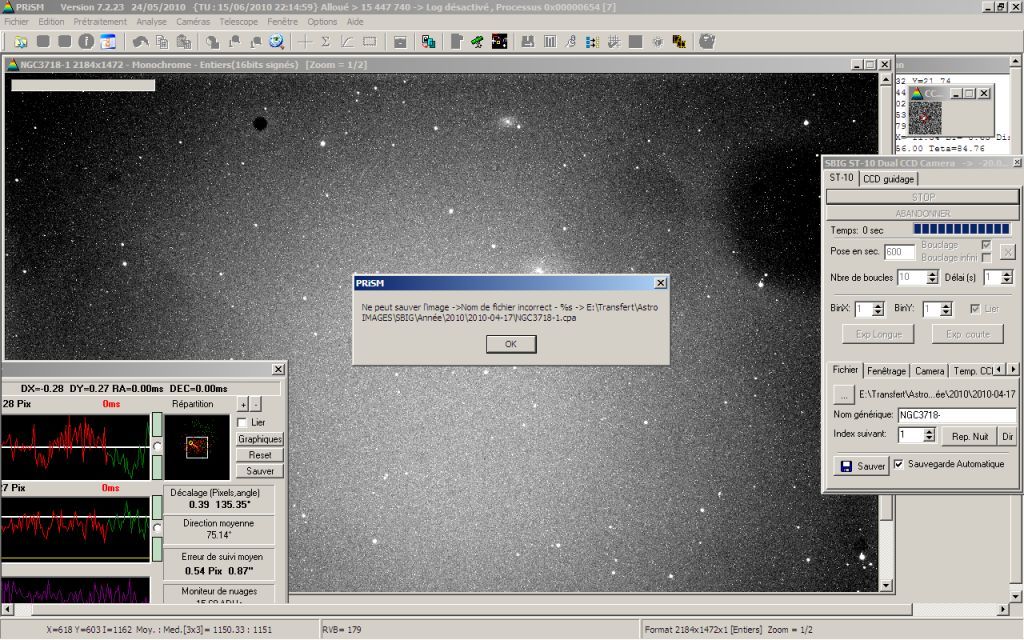Click the rectangle selection toolbar icon
This screenshot has width=1024, height=640.
(x=369, y=42)
